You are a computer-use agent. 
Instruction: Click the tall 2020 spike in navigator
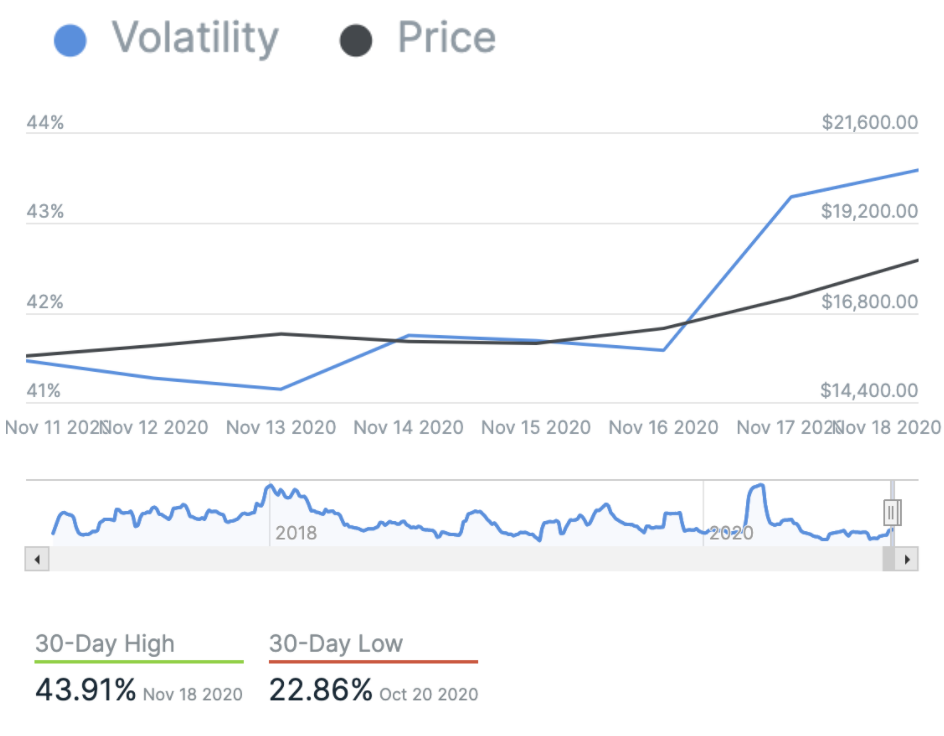757,490
